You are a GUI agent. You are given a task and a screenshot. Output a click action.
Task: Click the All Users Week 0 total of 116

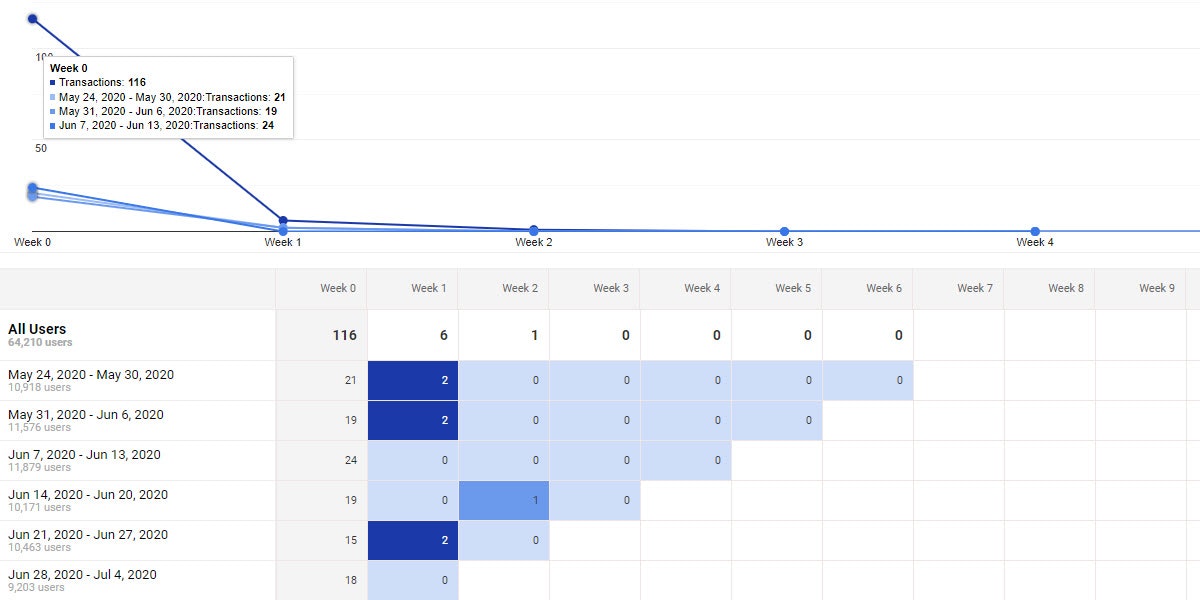pyautogui.click(x=344, y=335)
